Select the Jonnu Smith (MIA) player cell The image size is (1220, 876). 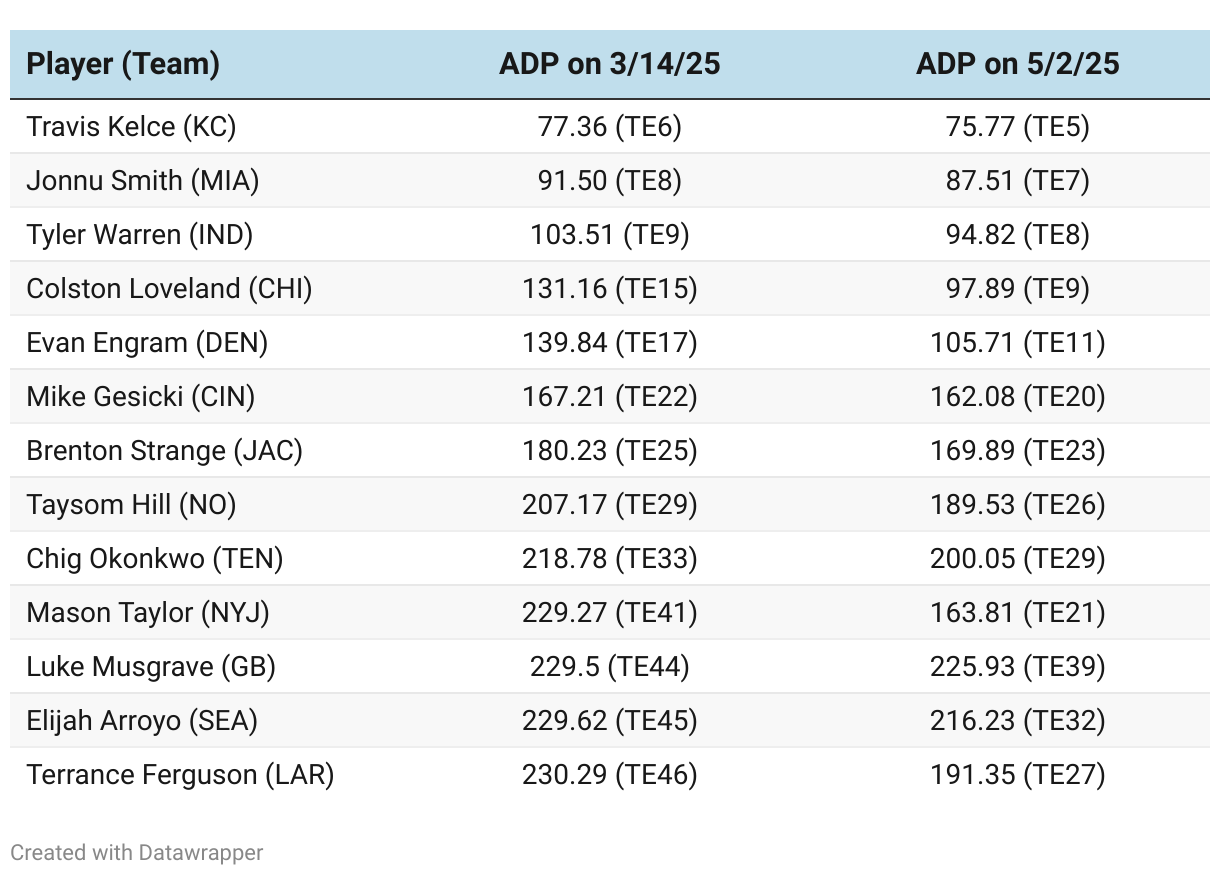(x=143, y=181)
